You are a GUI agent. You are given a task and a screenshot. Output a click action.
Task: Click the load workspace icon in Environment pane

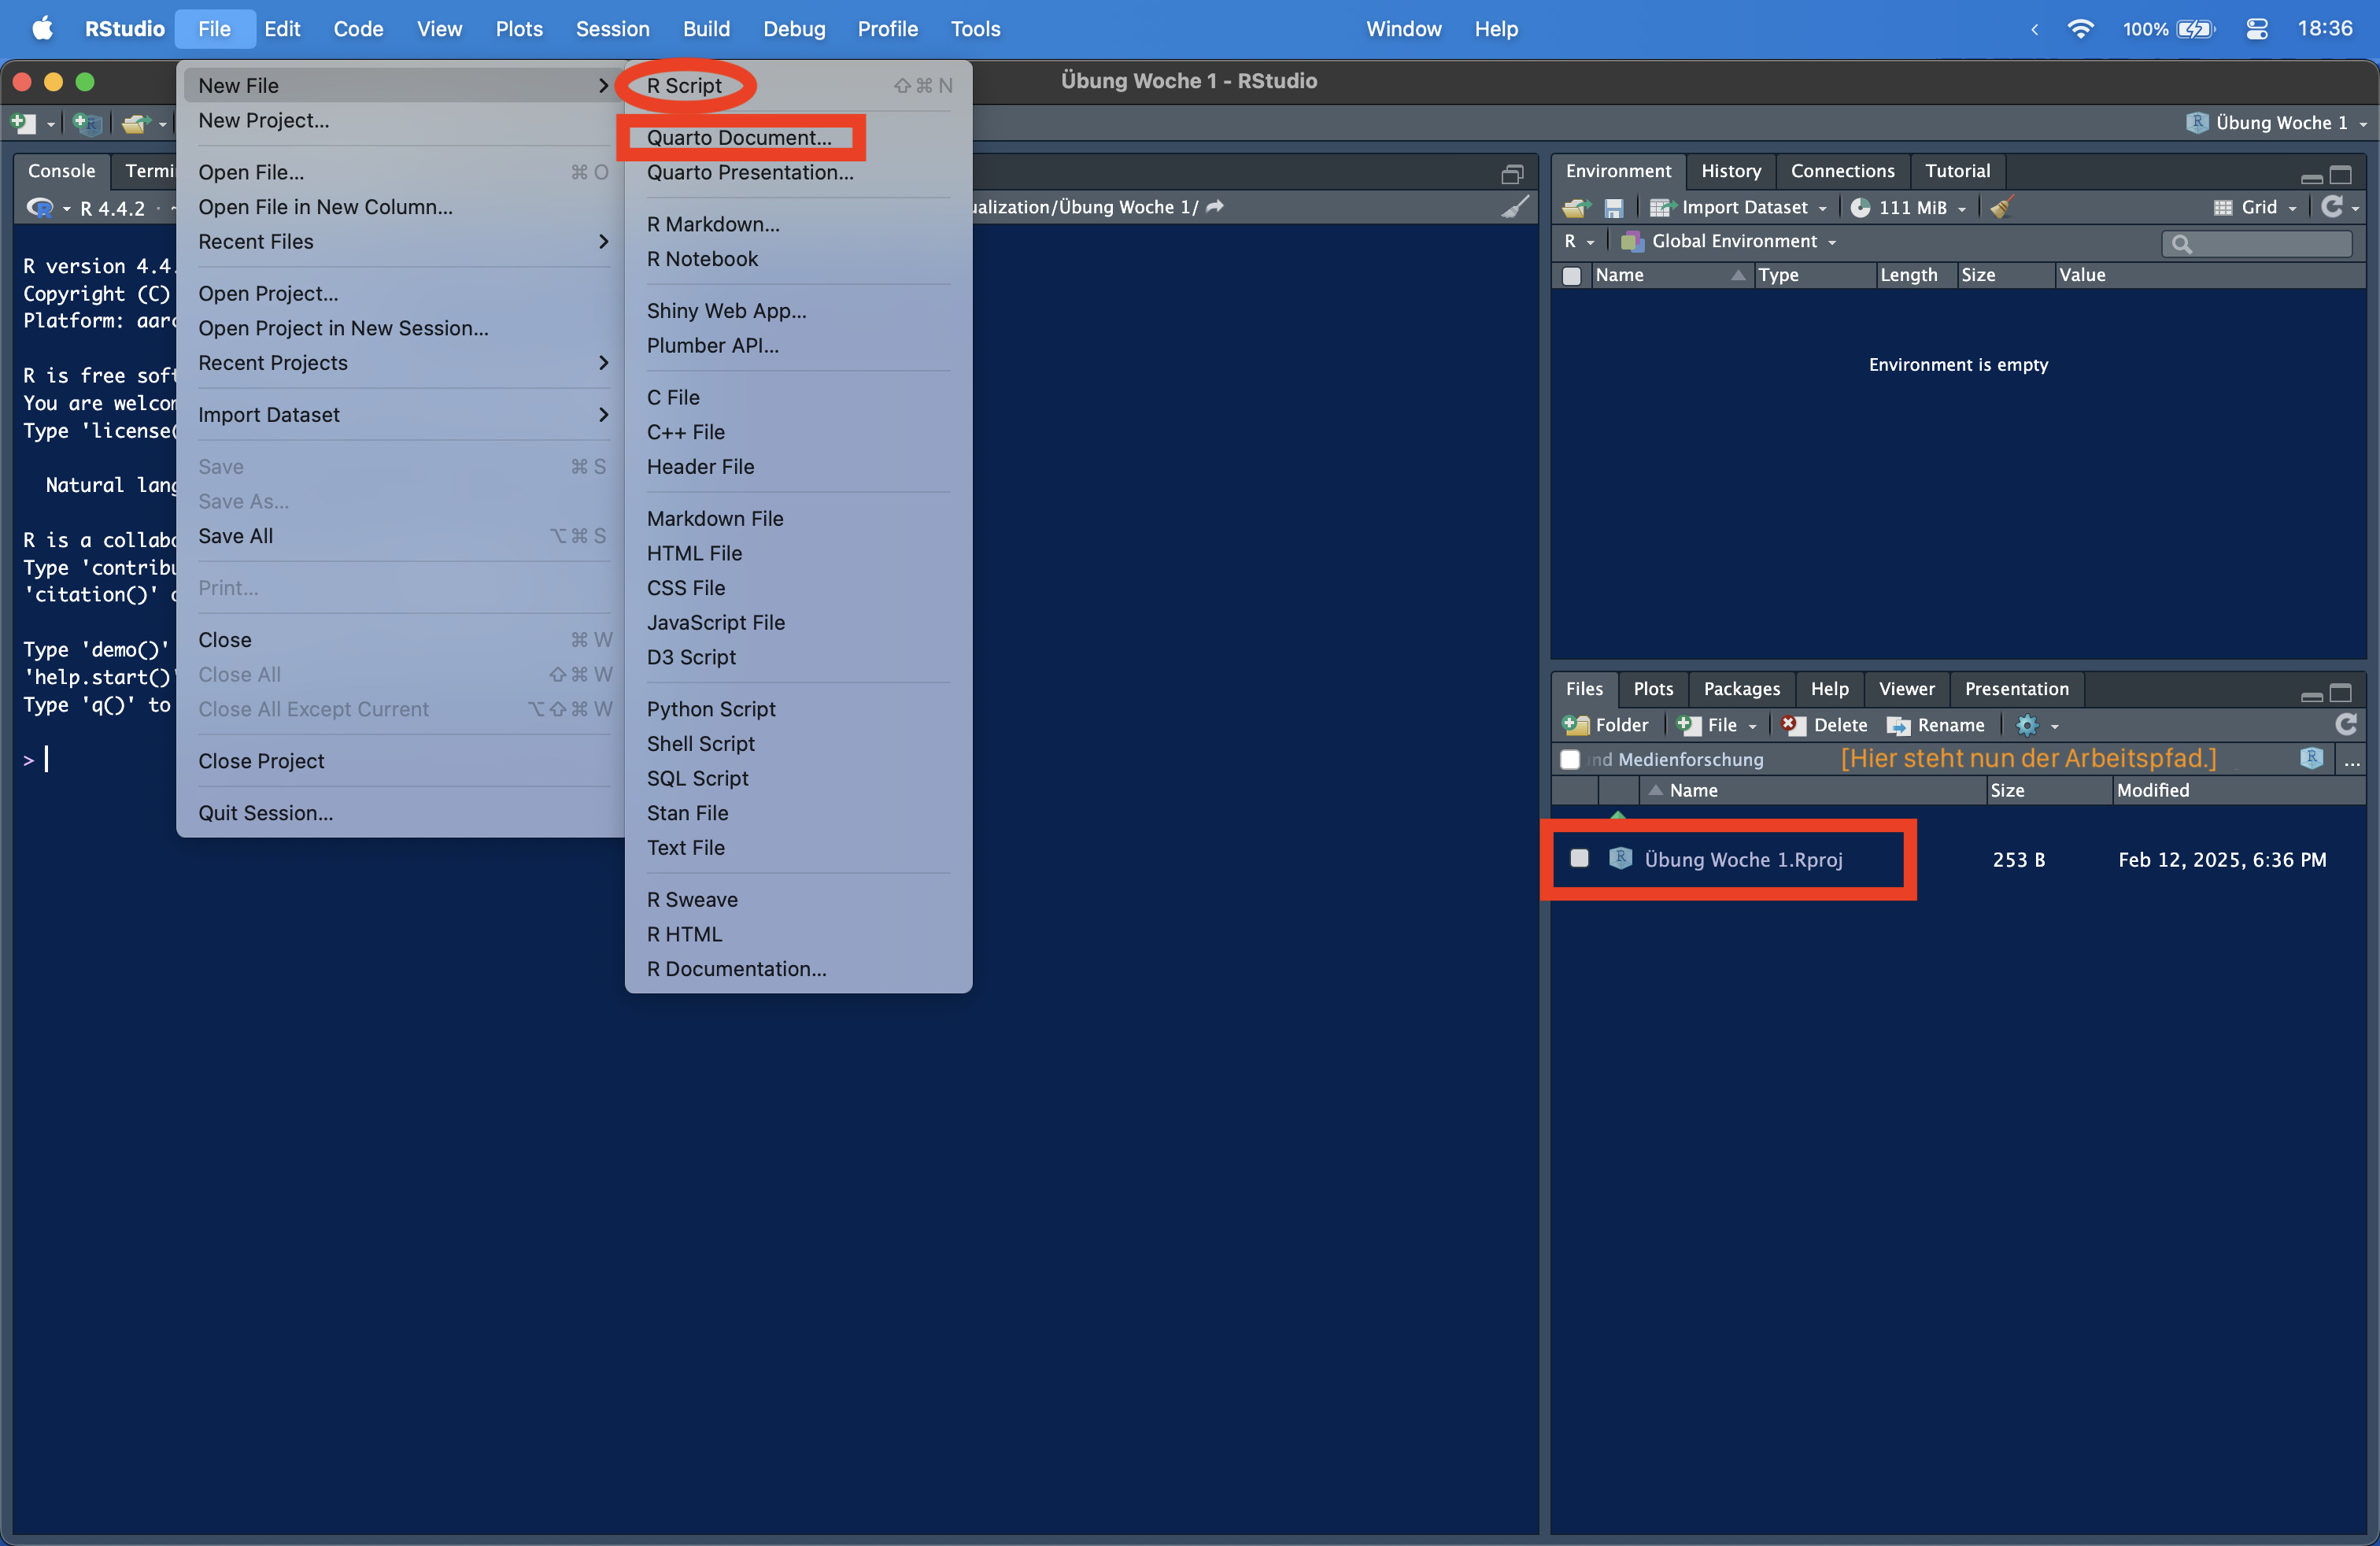click(x=1577, y=208)
